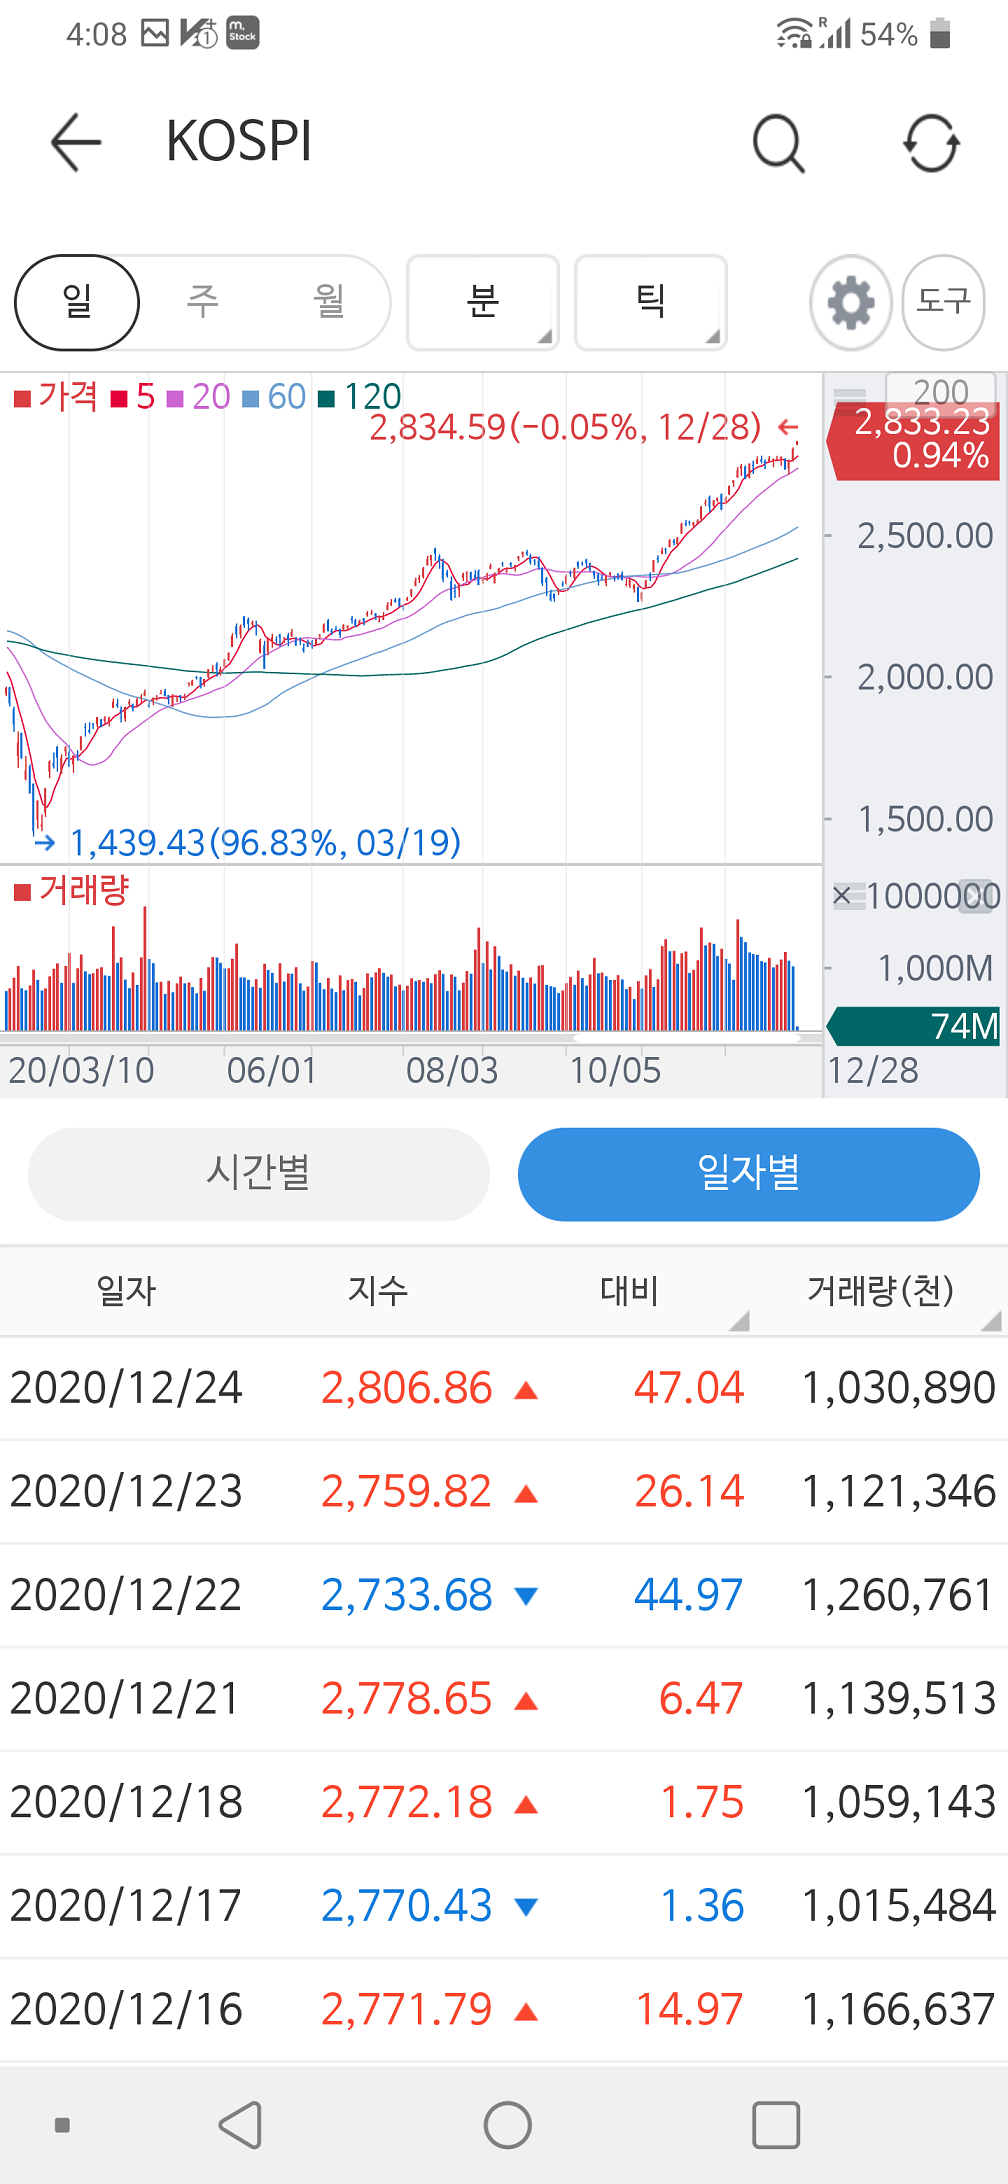The image size is (1008, 2184).
Task: Expand the 틱 tick interval dropdown
Action: pos(650,302)
